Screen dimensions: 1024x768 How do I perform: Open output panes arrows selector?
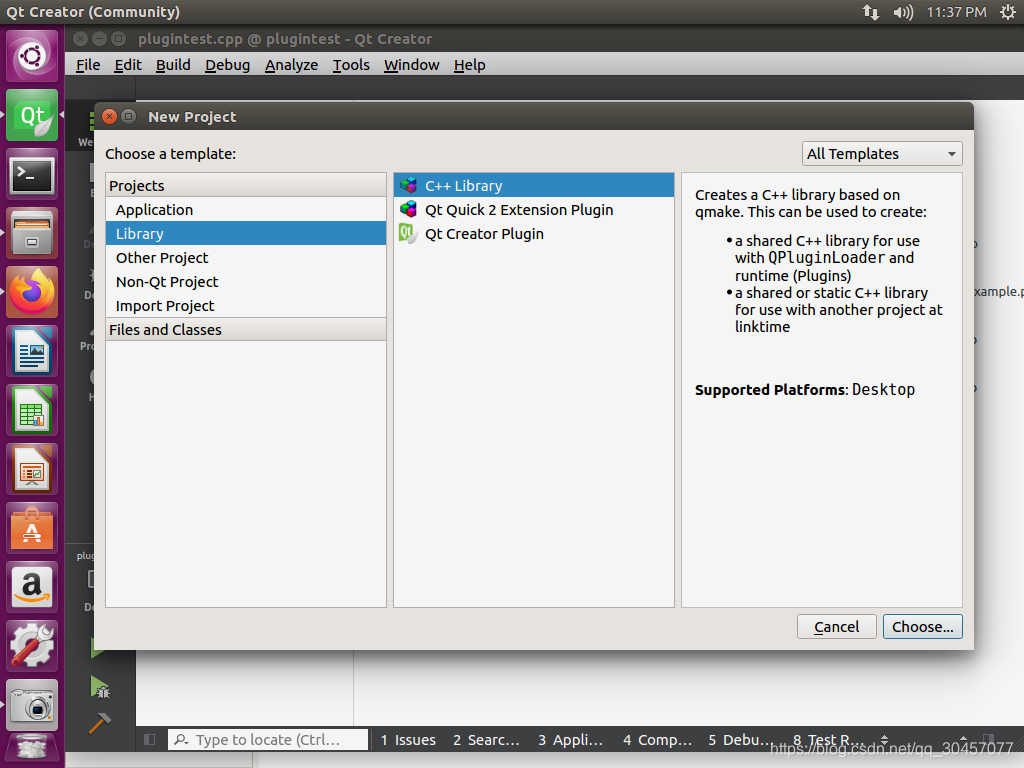pos(884,739)
